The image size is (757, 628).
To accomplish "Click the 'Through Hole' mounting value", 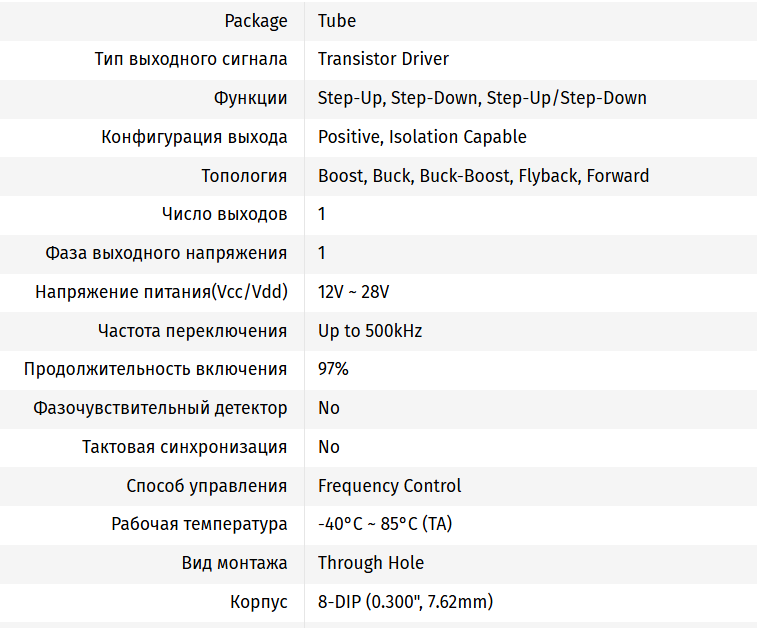I will [370, 563].
